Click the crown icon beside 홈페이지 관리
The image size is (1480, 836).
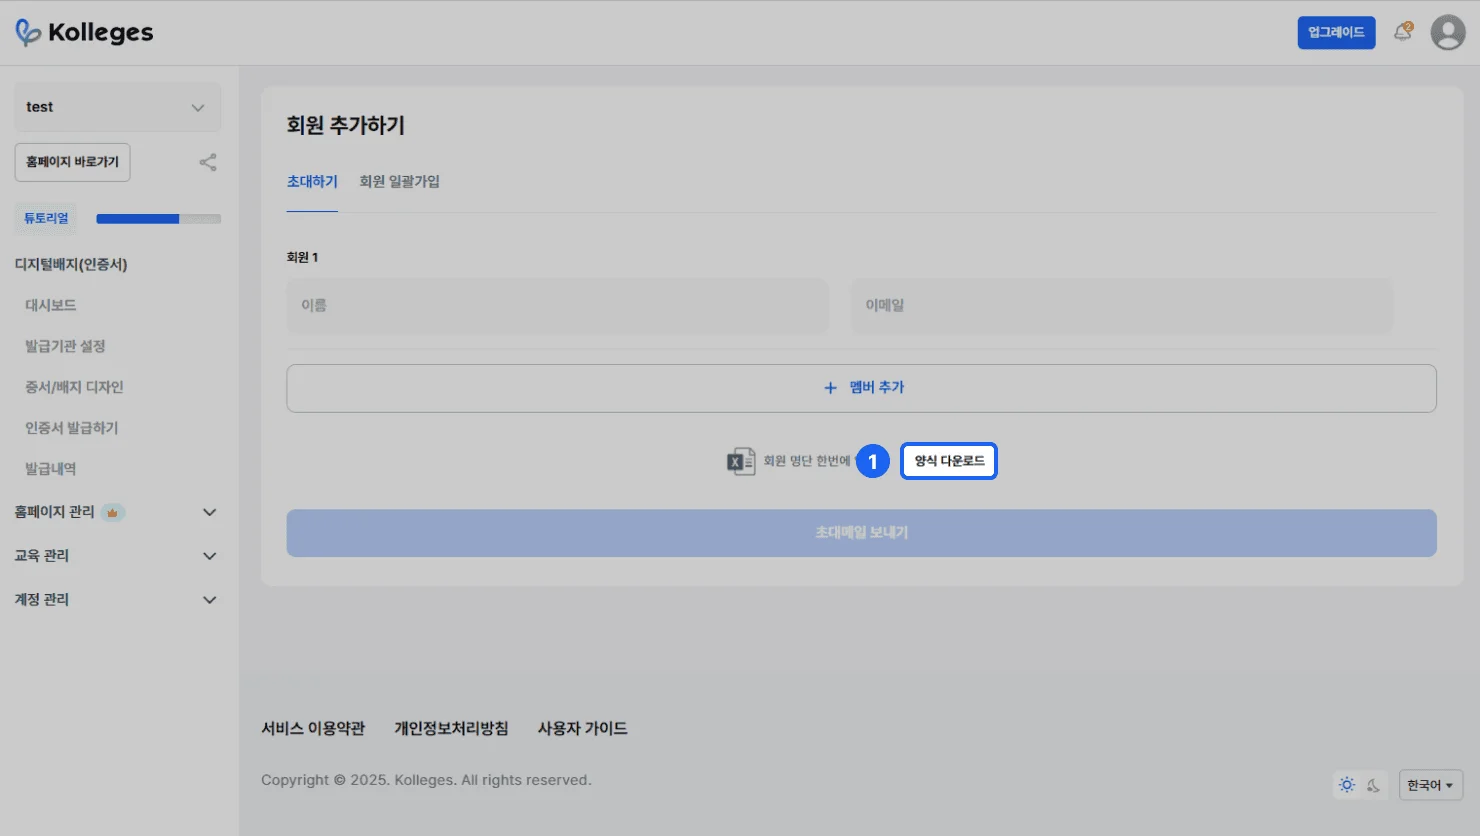[113, 512]
